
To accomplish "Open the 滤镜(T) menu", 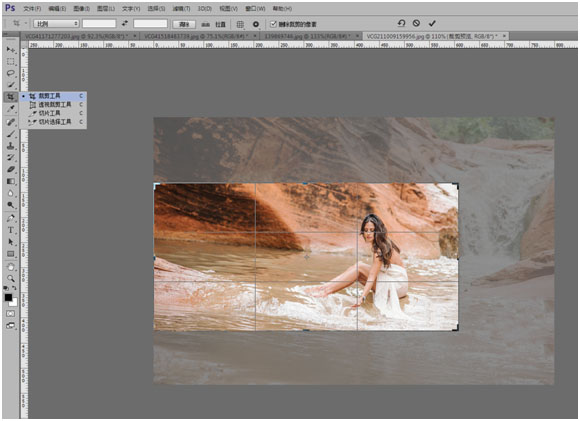I will point(181,8).
